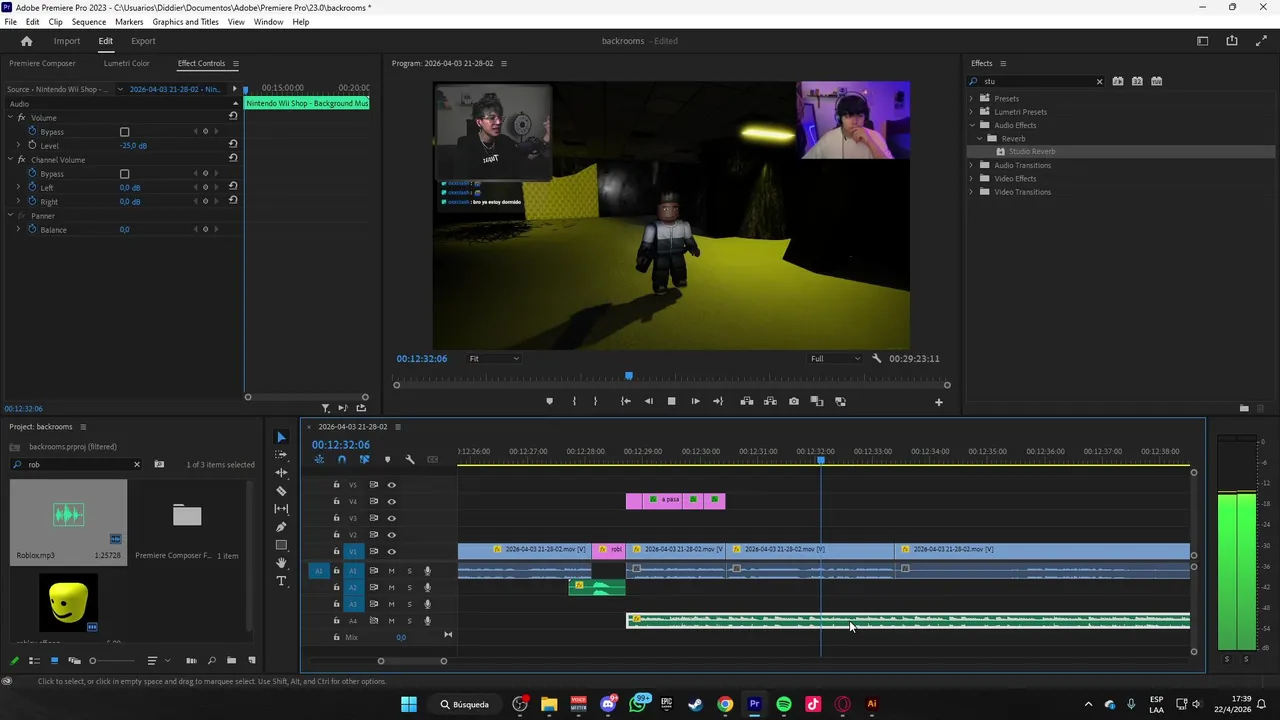The width and height of the screenshot is (1280, 720).
Task: Open Program monitor settings wrench
Action: click(x=877, y=358)
